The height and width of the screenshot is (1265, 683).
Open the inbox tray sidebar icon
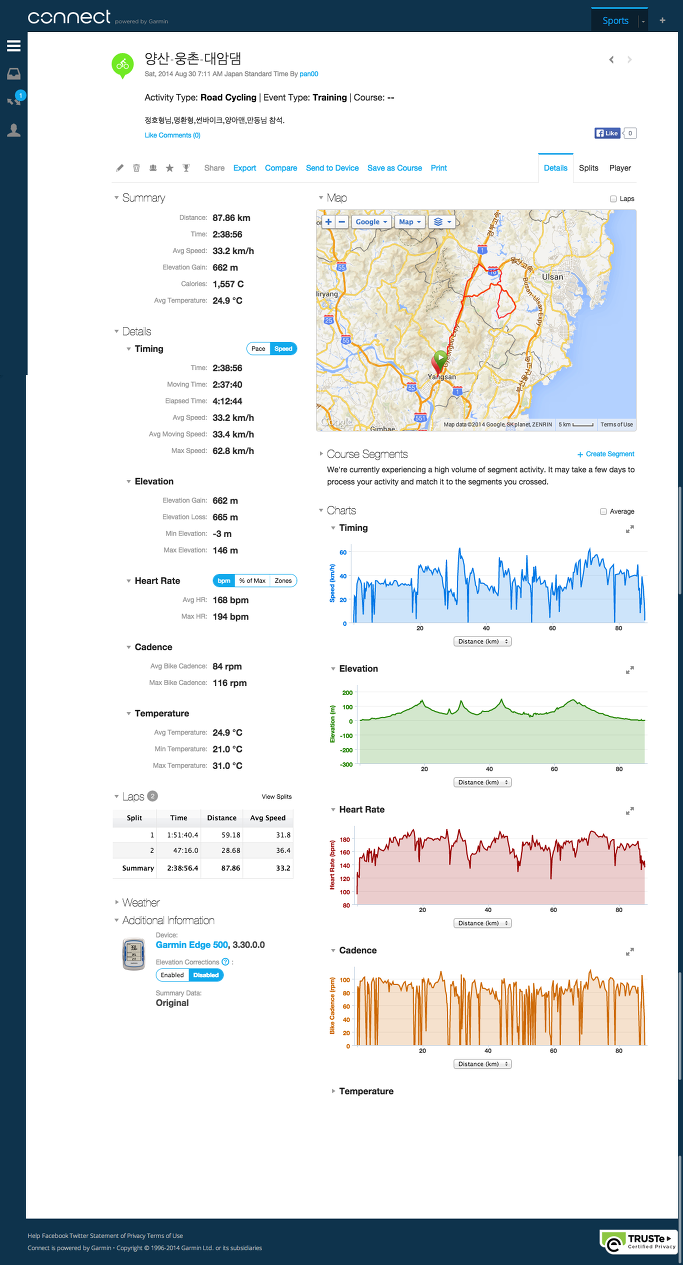(x=13, y=74)
